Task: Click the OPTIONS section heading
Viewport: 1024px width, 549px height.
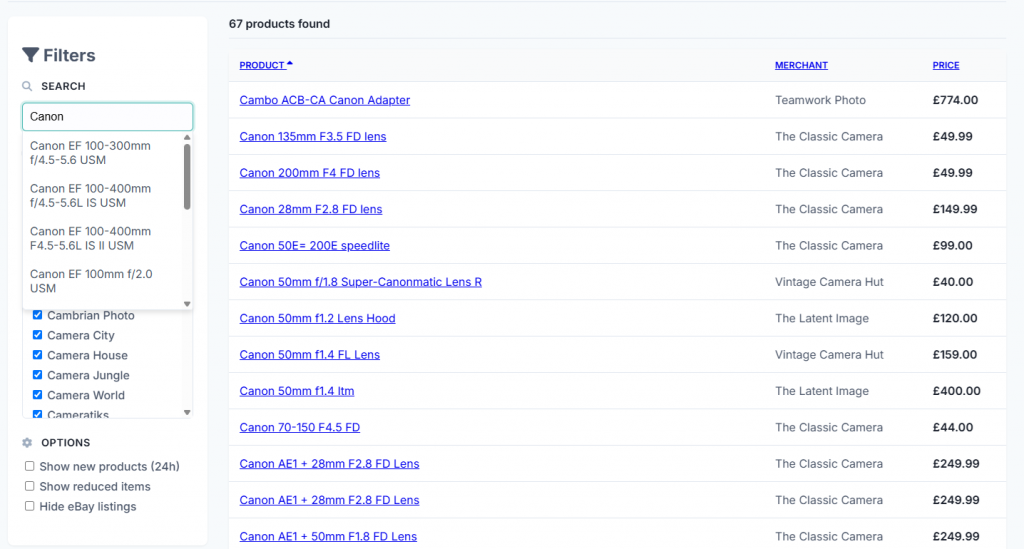Action: point(66,443)
